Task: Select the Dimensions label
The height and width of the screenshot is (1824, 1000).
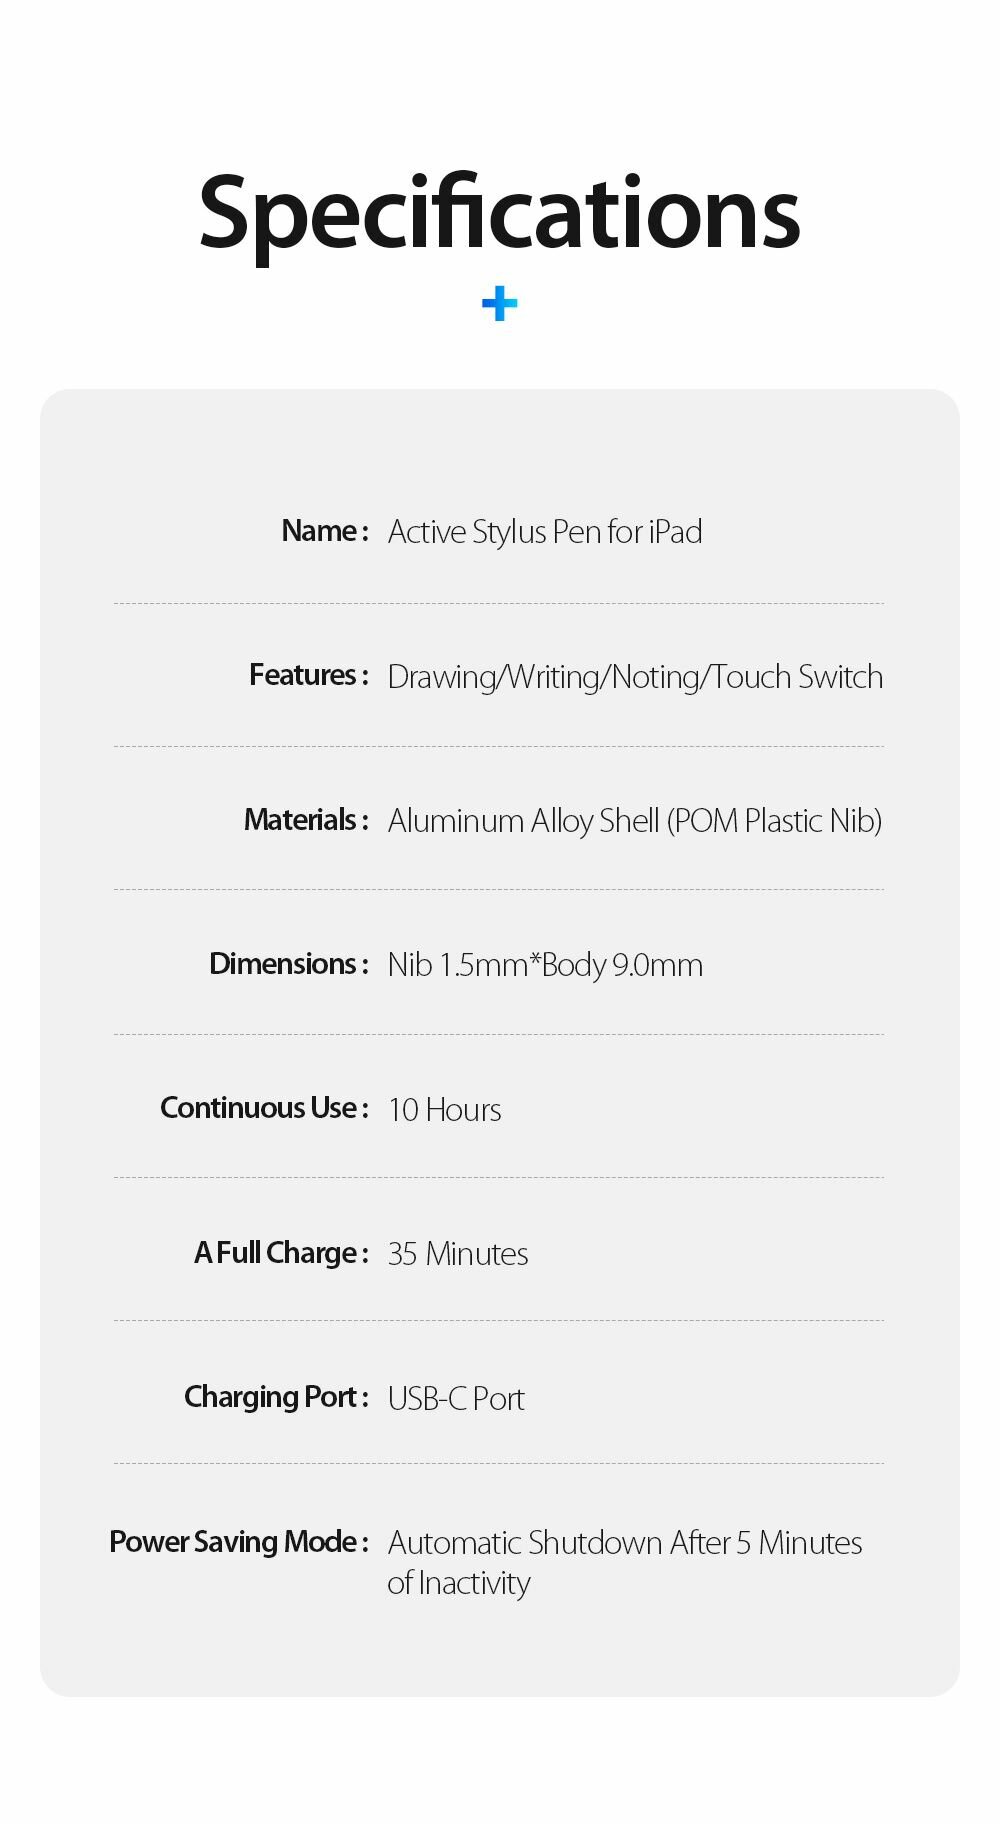Action: pyautogui.click(x=289, y=964)
